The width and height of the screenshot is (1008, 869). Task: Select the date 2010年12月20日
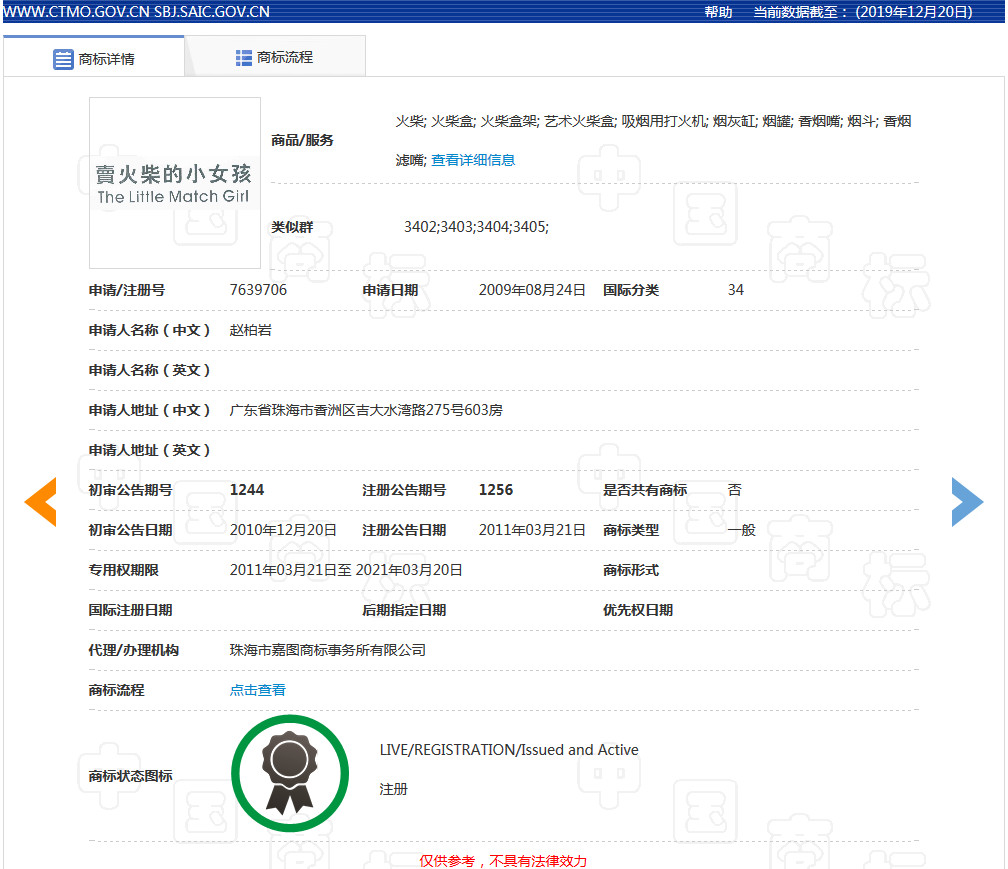pyautogui.click(x=283, y=530)
